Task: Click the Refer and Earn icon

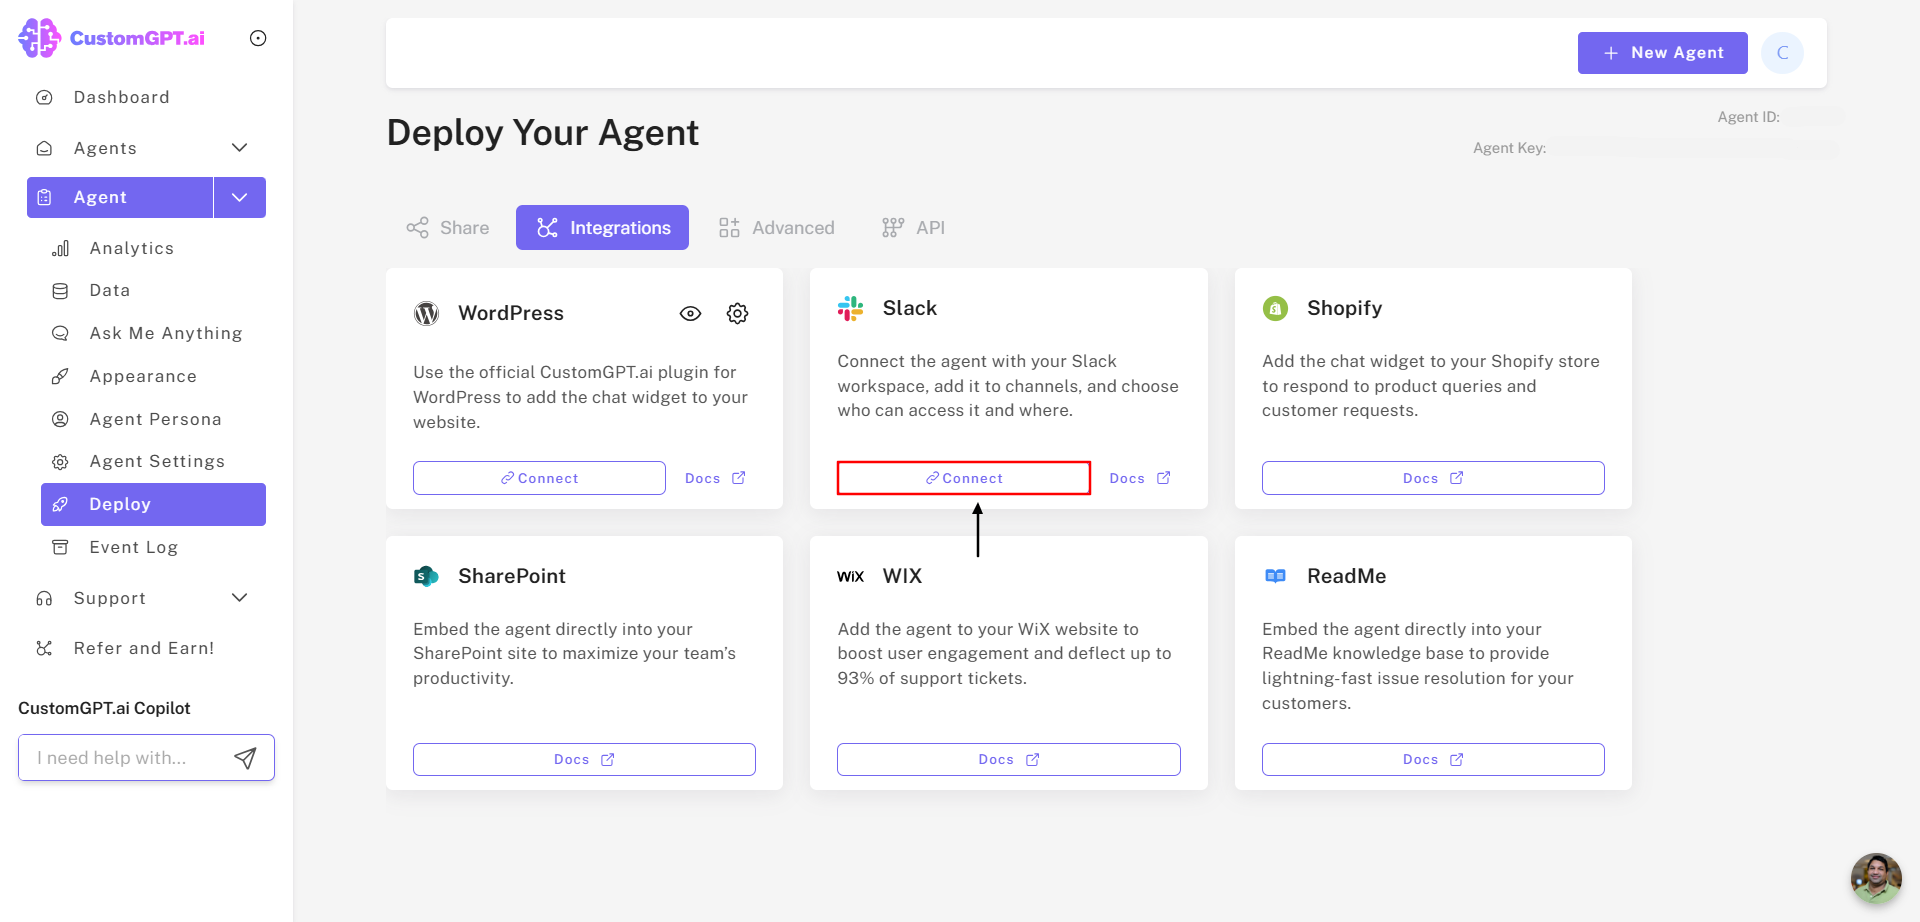Action: 44,648
